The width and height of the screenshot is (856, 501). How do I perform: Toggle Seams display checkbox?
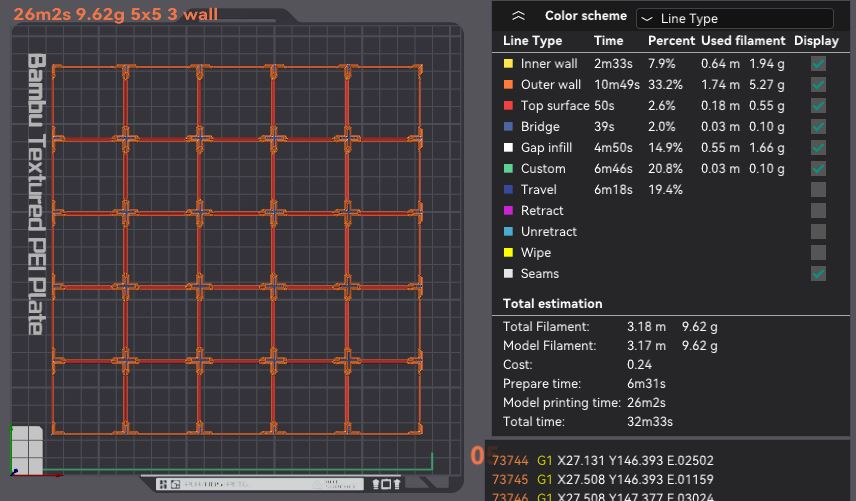(x=818, y=274)
